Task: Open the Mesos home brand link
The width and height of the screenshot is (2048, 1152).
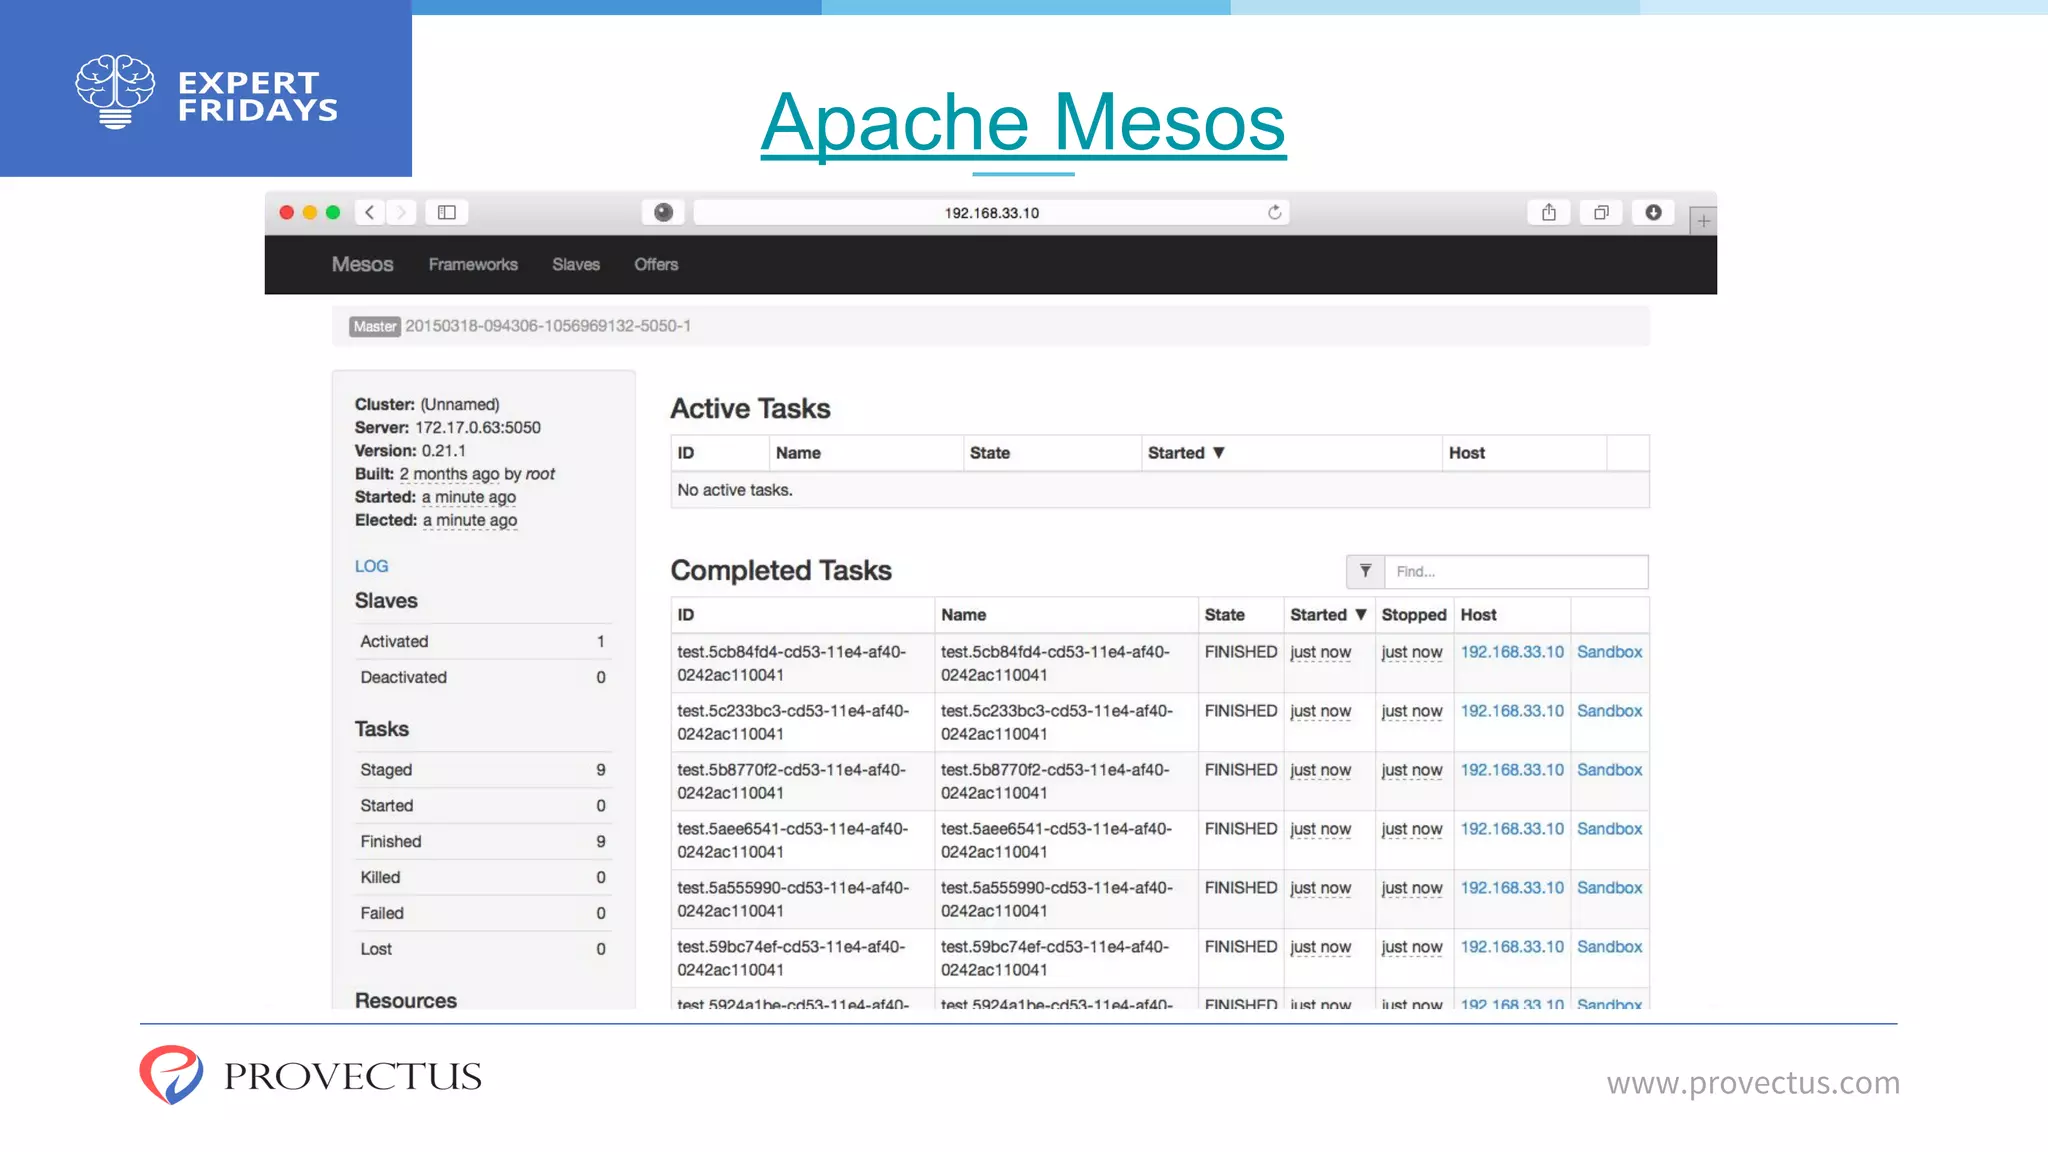Action: pyautogui.click(x=362, y=264)
